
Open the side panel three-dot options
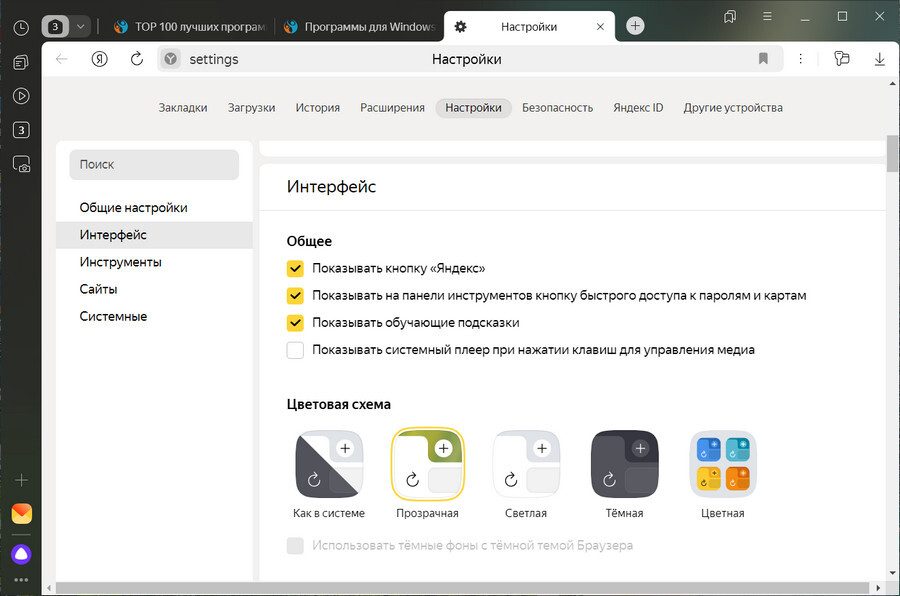[x=21, y=580]
